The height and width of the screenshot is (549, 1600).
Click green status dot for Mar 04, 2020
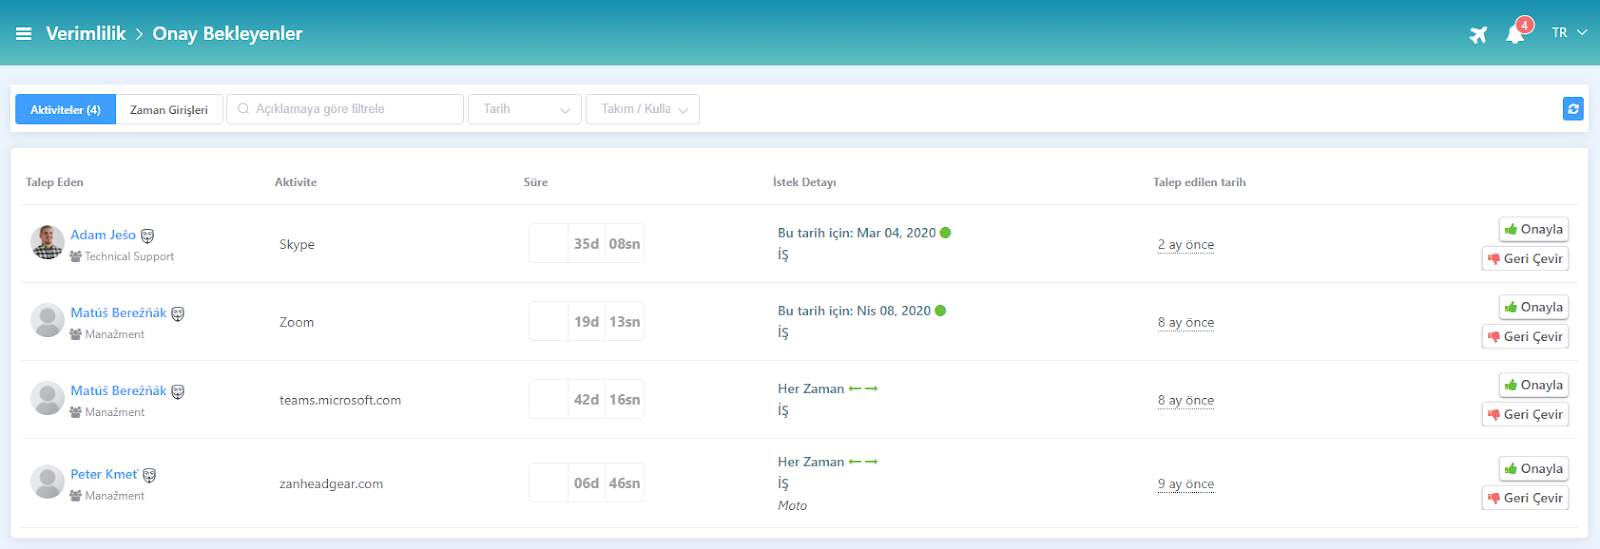pos(946,233)
